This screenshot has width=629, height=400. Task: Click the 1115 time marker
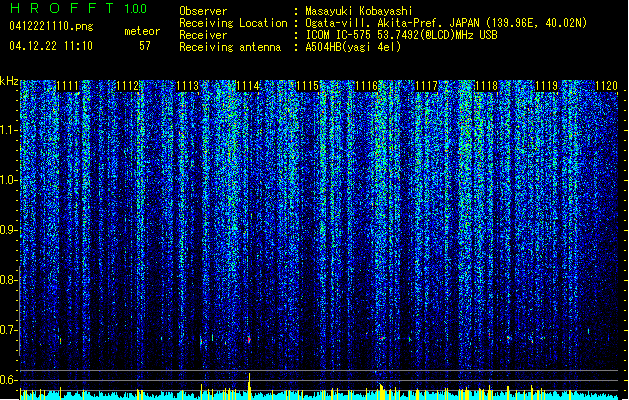pyautogui.click(x=307, y=86)
